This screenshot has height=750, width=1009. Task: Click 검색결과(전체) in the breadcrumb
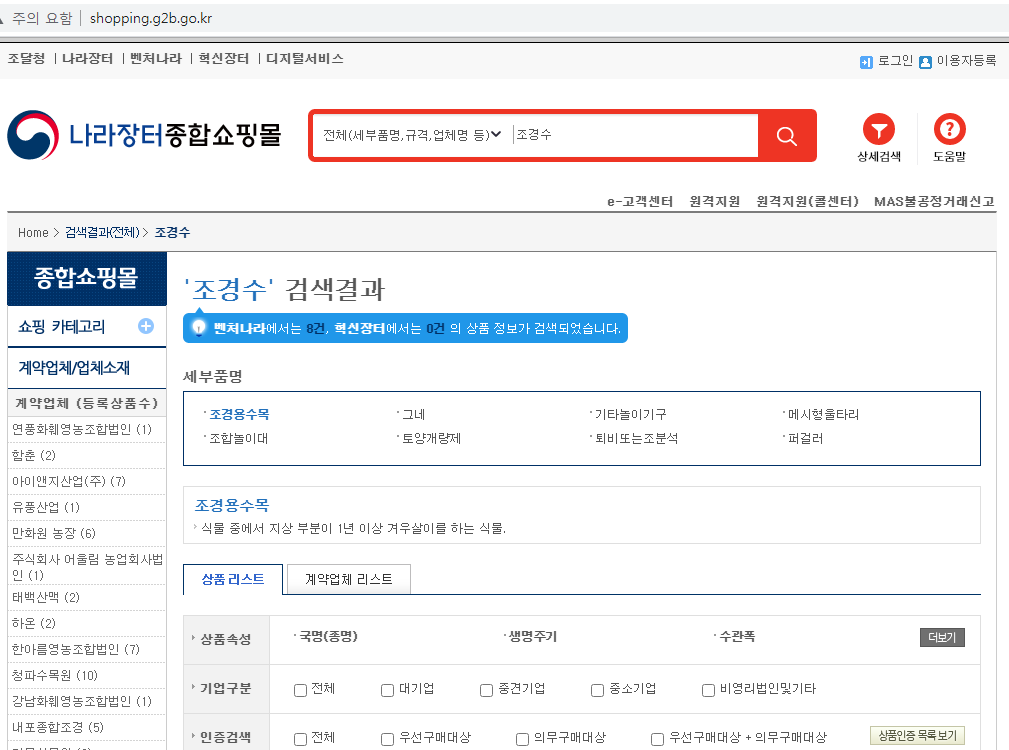[x=102, y=232]
